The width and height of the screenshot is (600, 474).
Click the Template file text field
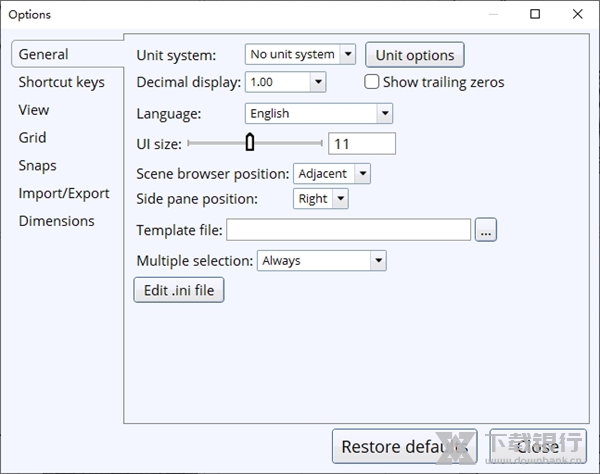348,230
